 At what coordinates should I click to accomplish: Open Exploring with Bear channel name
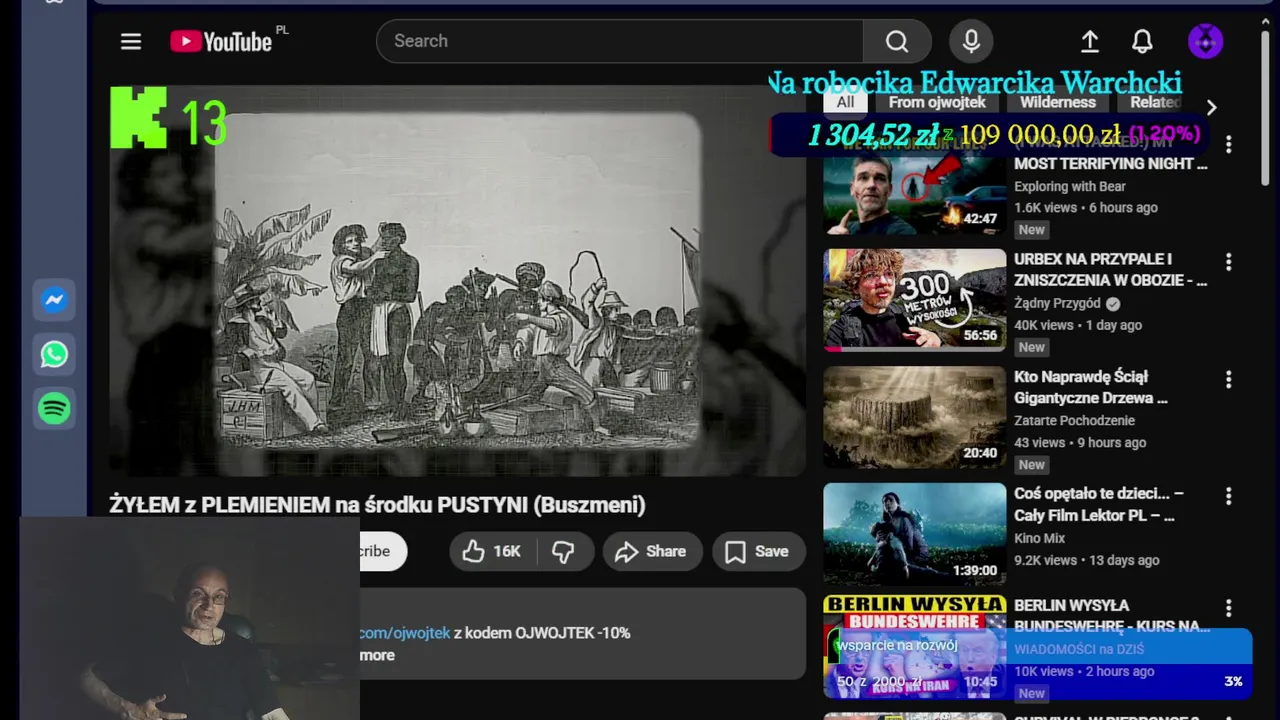click(1070, 186)
